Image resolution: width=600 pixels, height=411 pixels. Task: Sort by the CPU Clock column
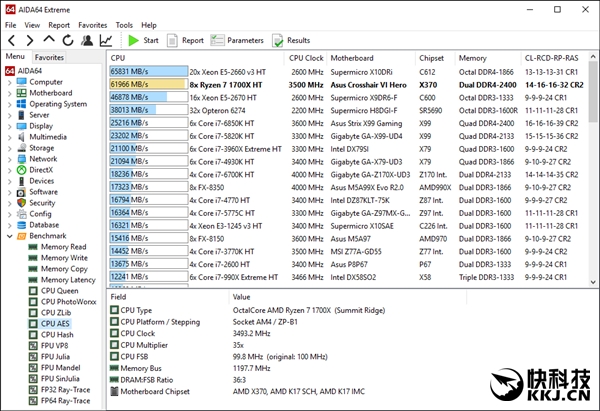pyautogui.click(x=306, y=58)
